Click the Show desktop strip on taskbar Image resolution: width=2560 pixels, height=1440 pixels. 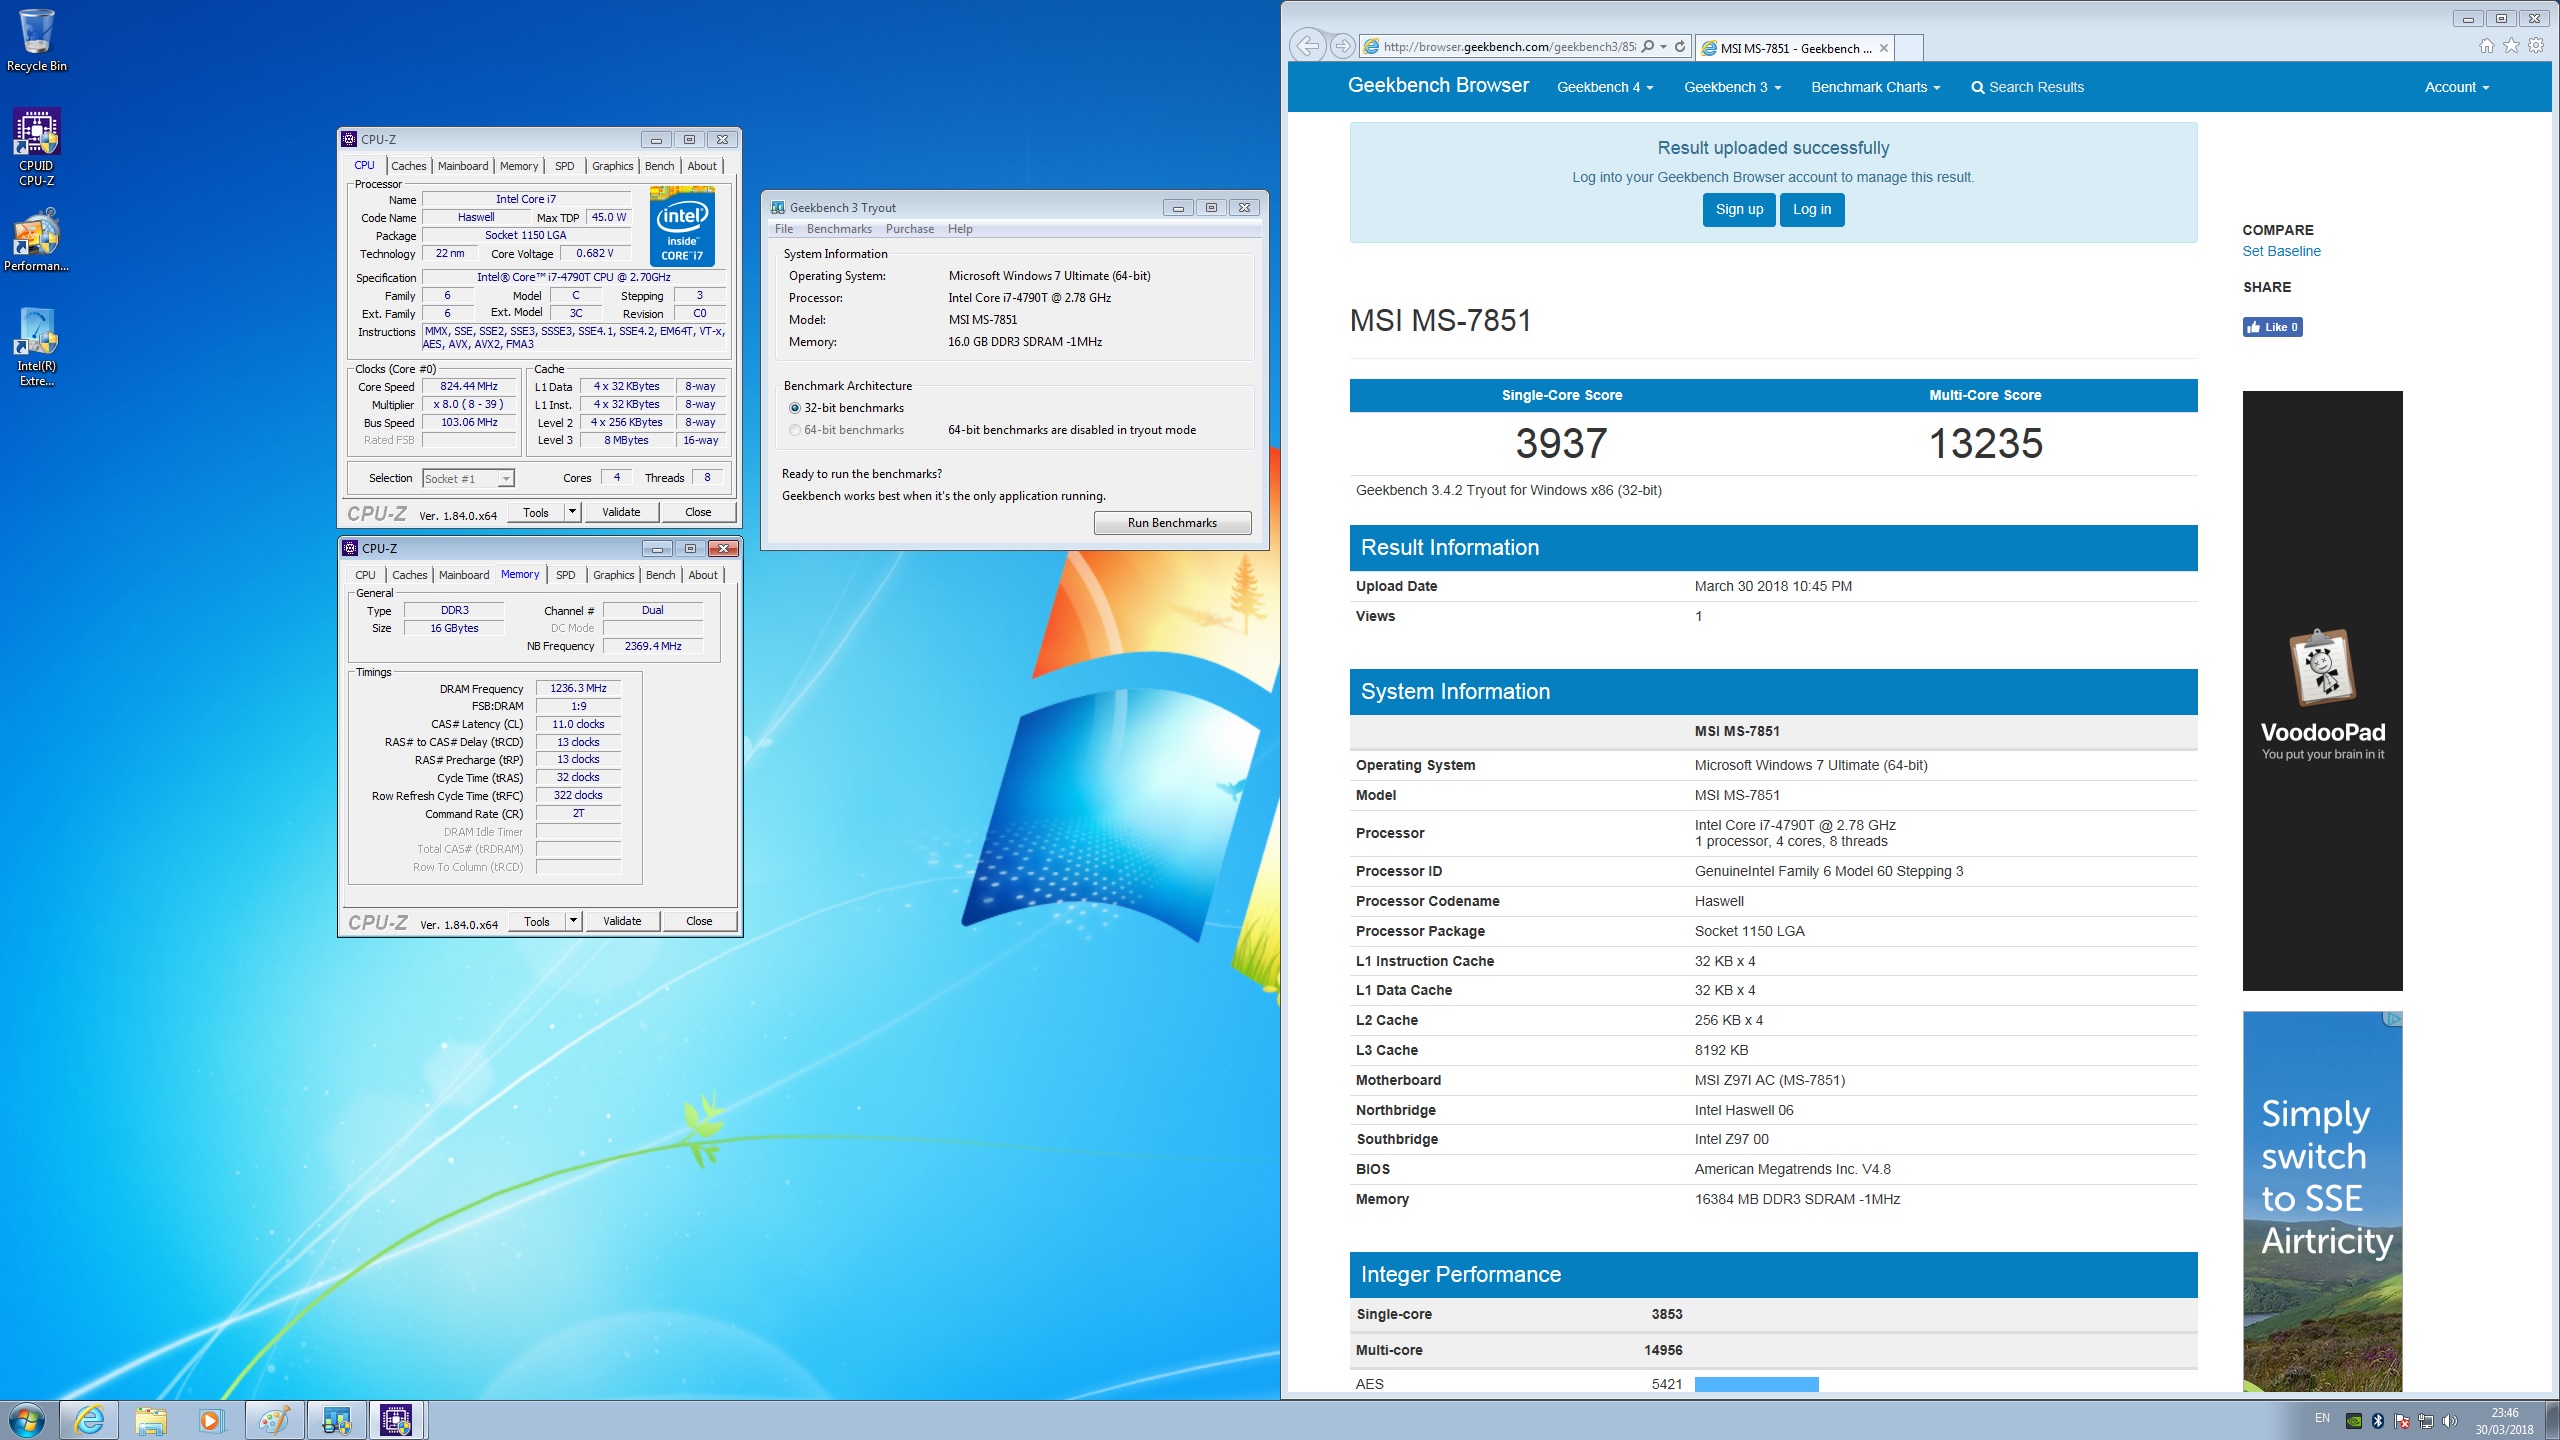pos(2552,1420)
